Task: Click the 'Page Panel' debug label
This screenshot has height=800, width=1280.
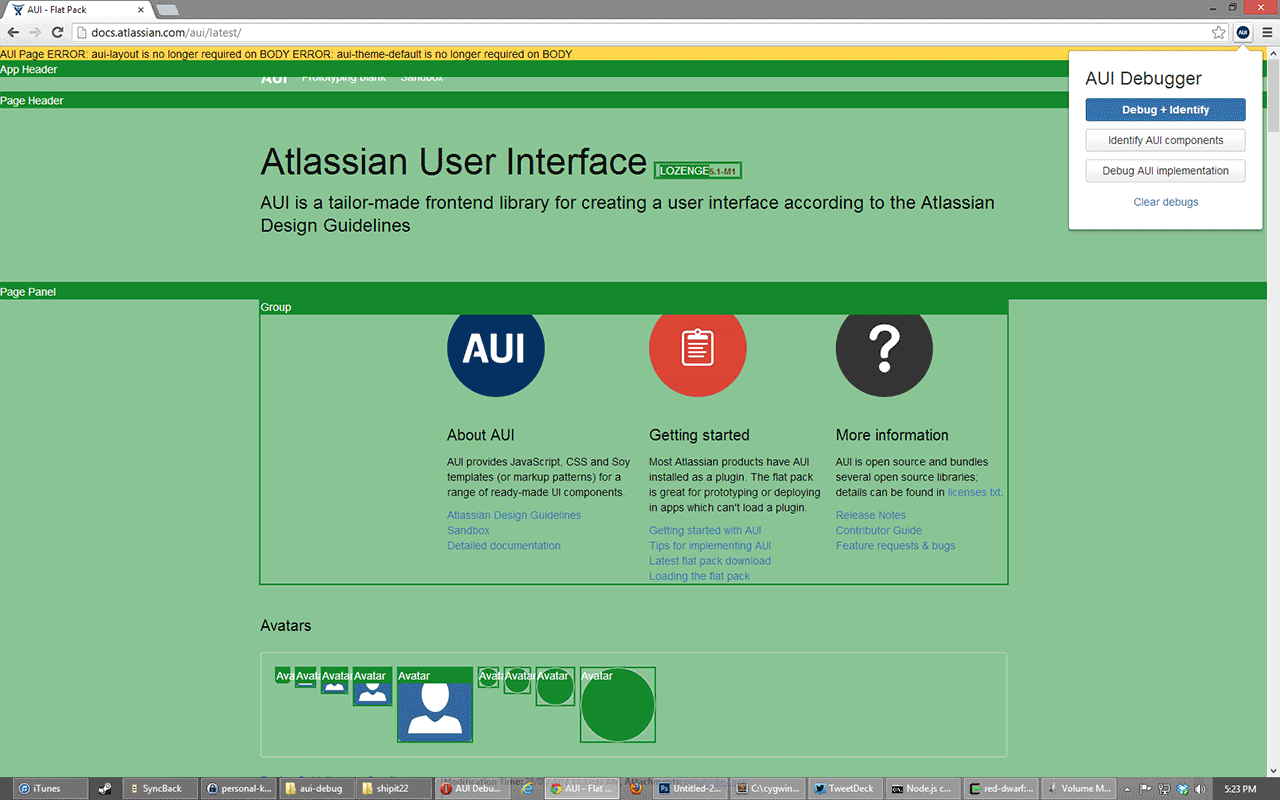Action: pos(28,292)
